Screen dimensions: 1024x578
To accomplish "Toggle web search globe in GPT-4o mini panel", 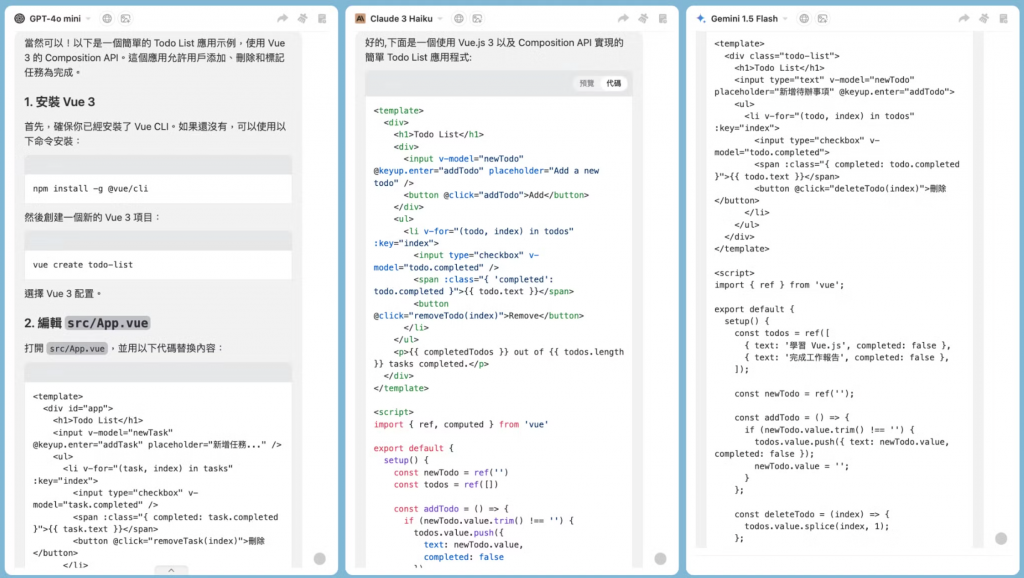I will pyautogui.click(x=107, y=18).
